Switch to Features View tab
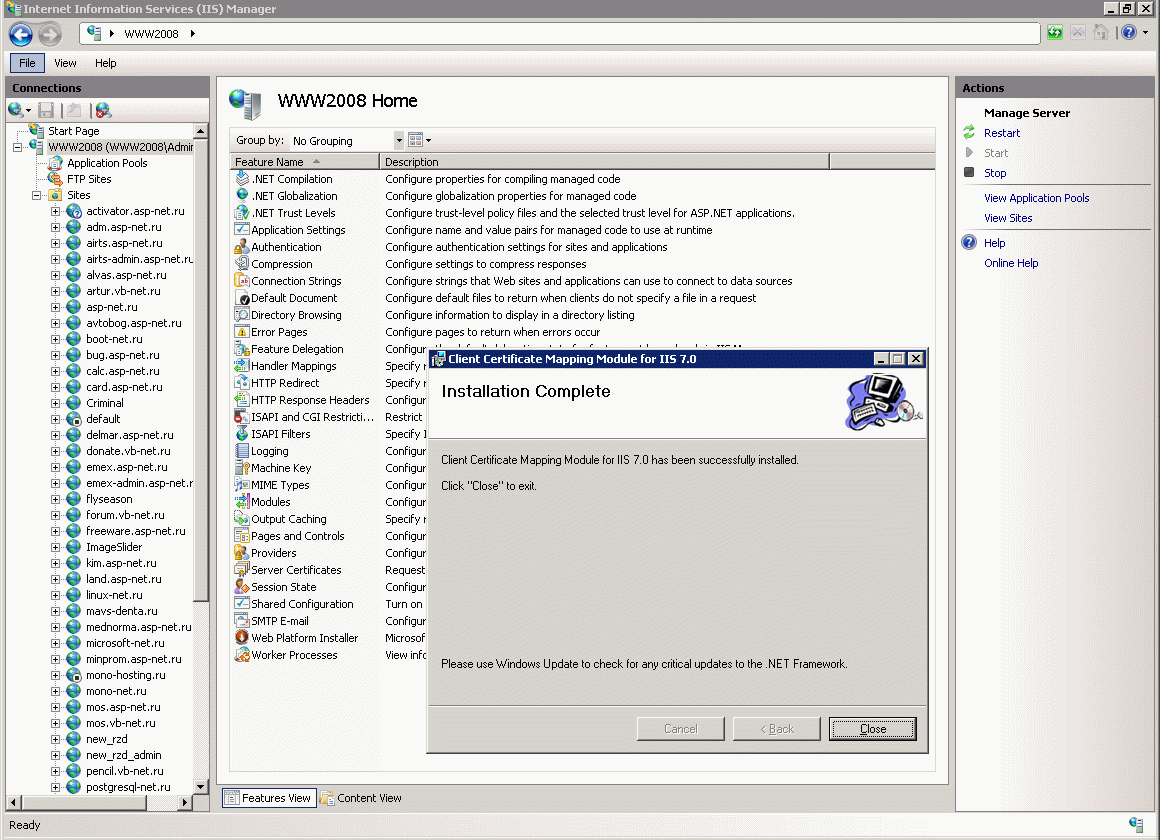The width and height of the screenshot is (1160, 840). [x=269, y=798]
